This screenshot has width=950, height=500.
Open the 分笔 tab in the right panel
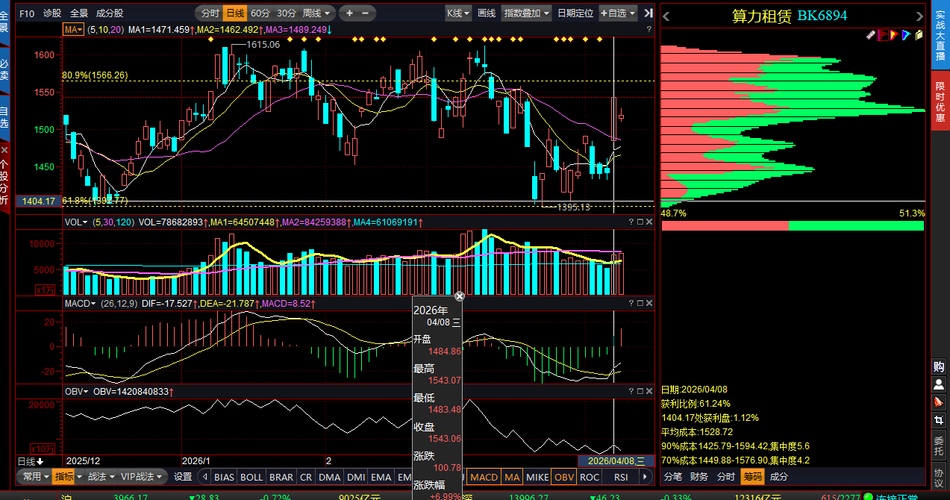click(673, 477)
